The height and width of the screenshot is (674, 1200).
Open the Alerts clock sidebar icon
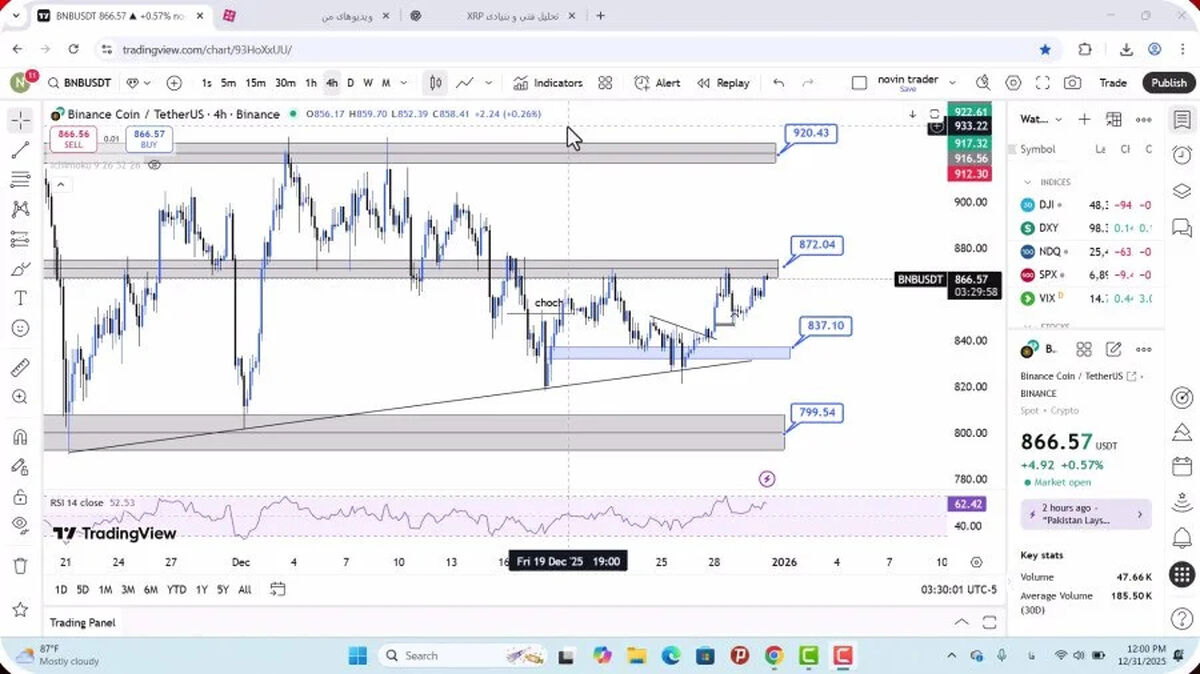click(x=1181, y=154)
